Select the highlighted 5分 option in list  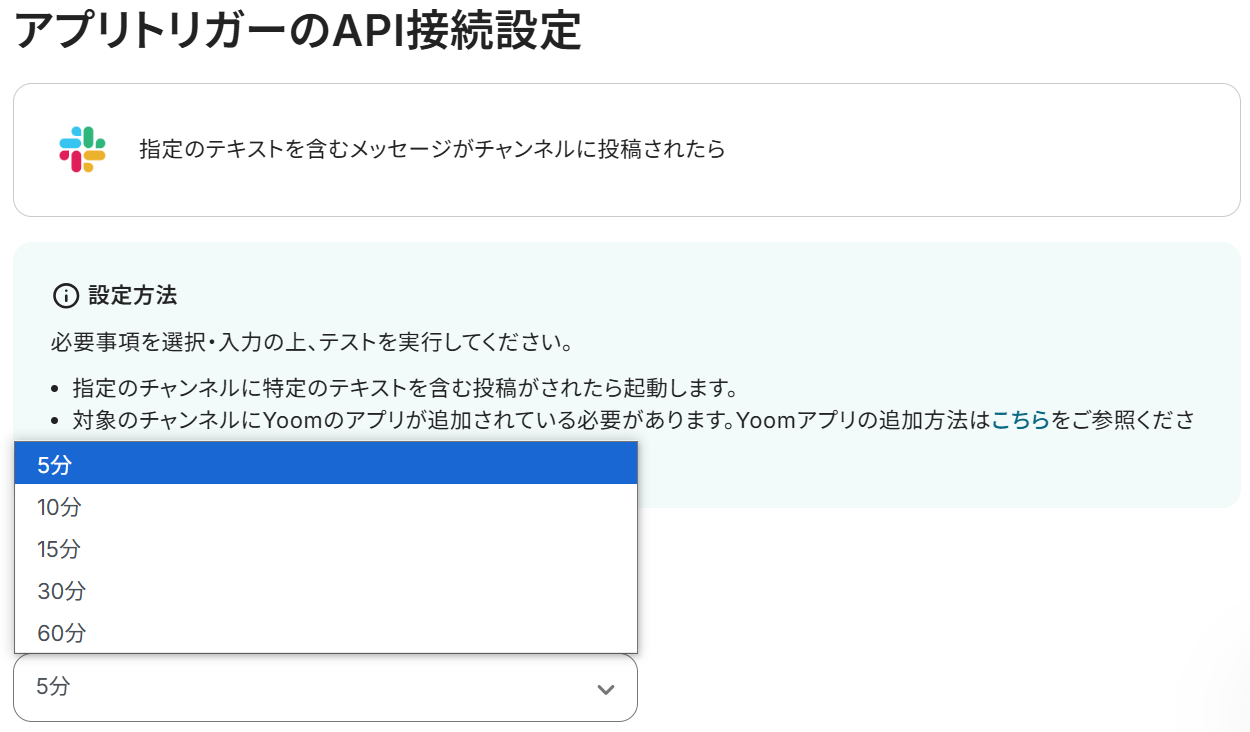pyautogui.click(x=325, y=464)
